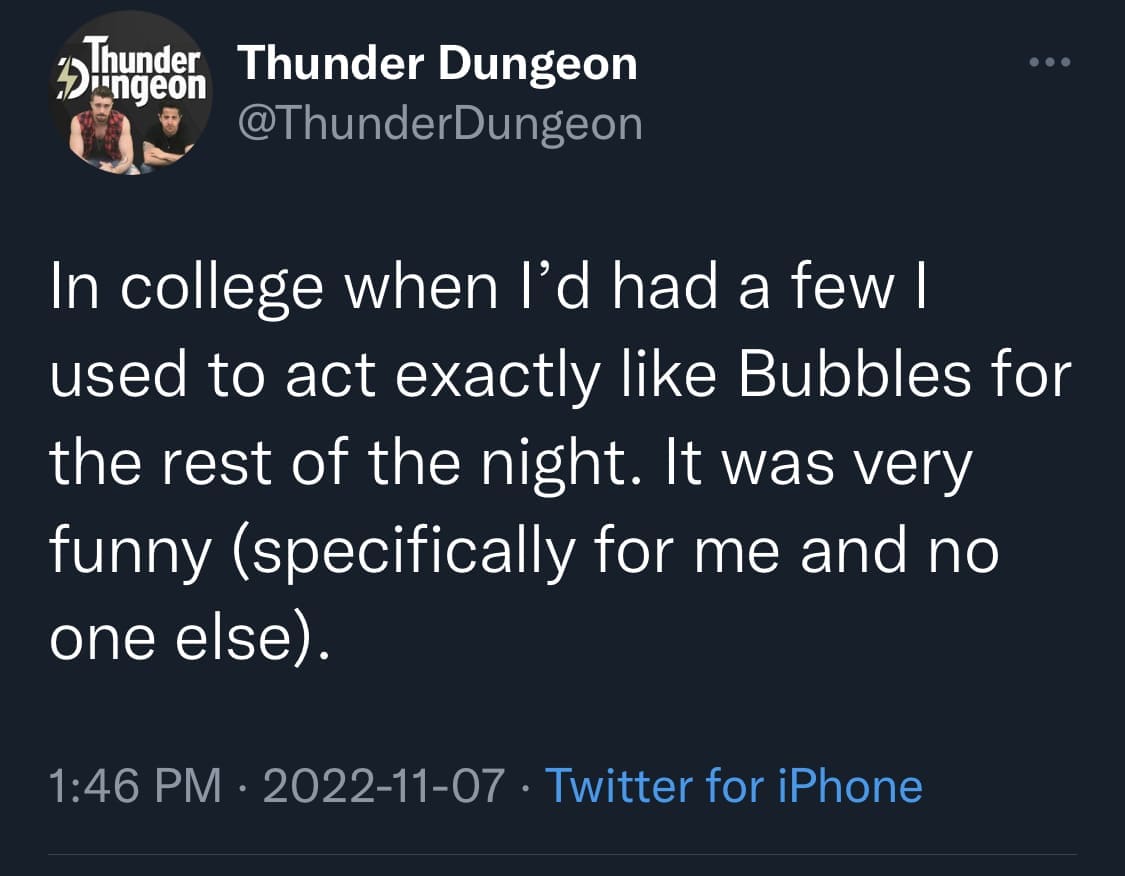Click the man in black shirt in avatar
Screen dimensions: 1125x876
166,132
